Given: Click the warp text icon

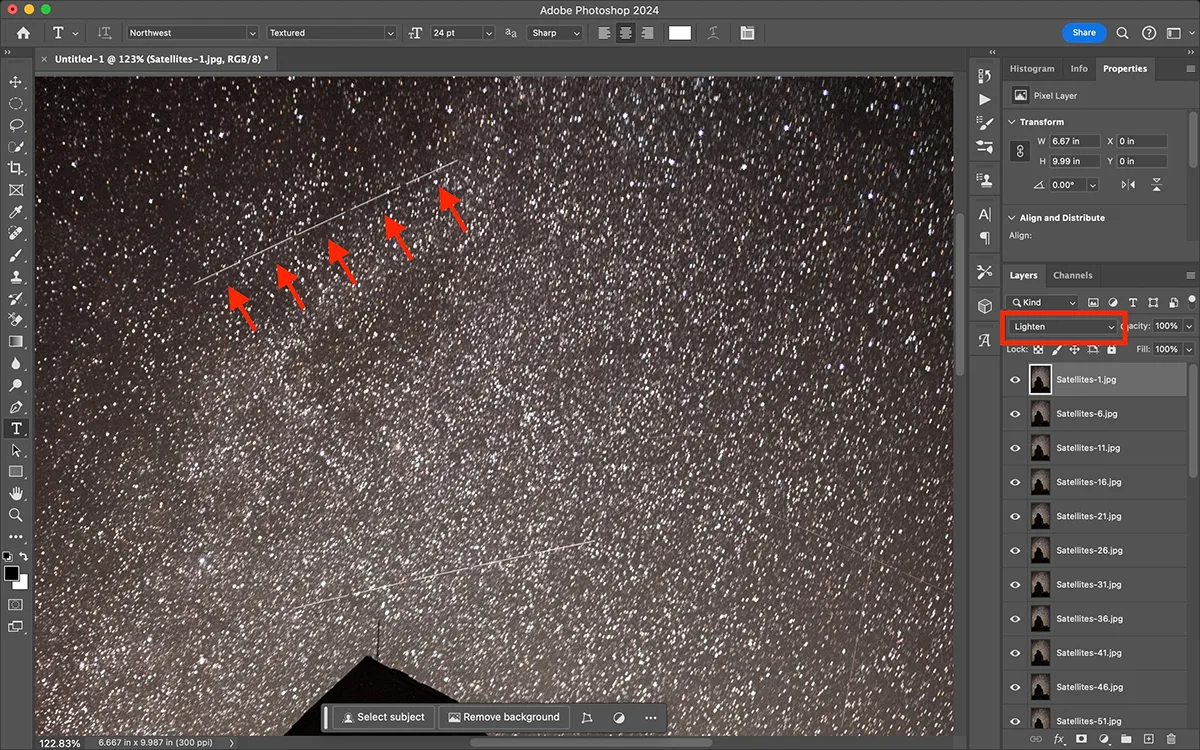Looking at the screenshot, I should pyautogui.click(x=713, y=33).
